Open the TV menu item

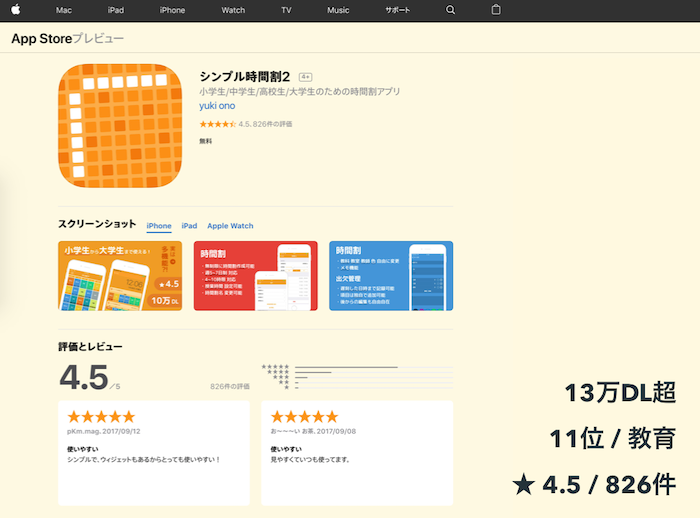pyautogui.click(x=286, y=10)
